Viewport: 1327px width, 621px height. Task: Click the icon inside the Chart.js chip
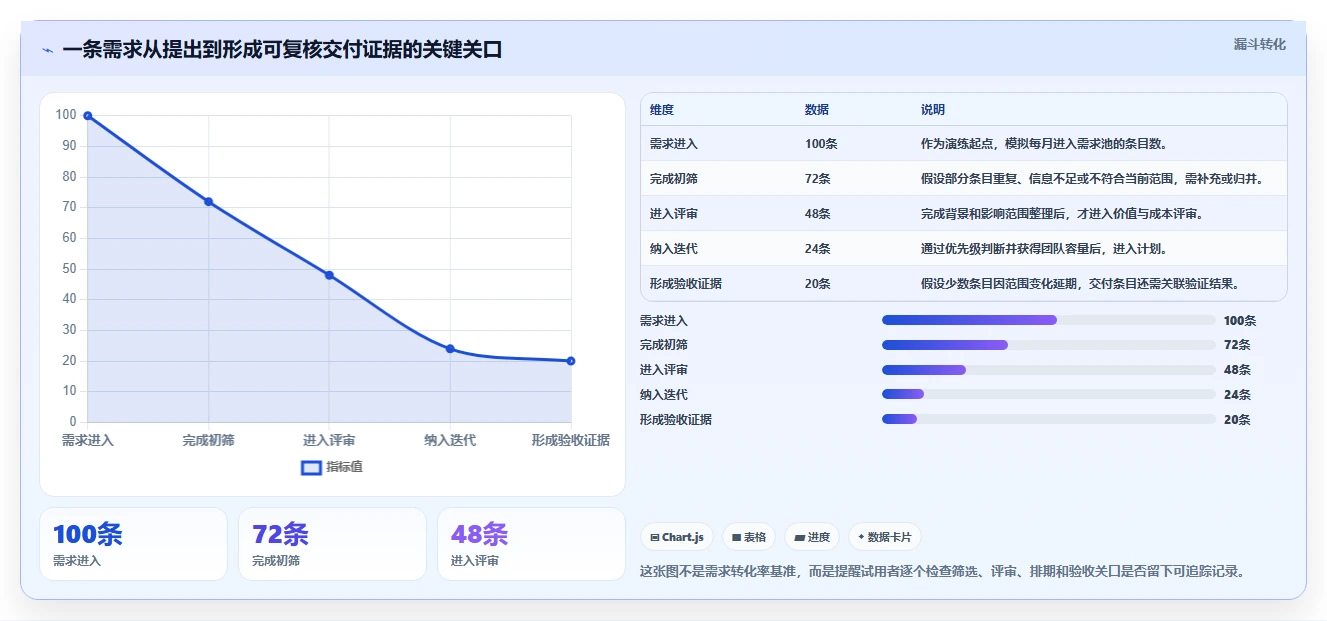(x=655, y=538)
